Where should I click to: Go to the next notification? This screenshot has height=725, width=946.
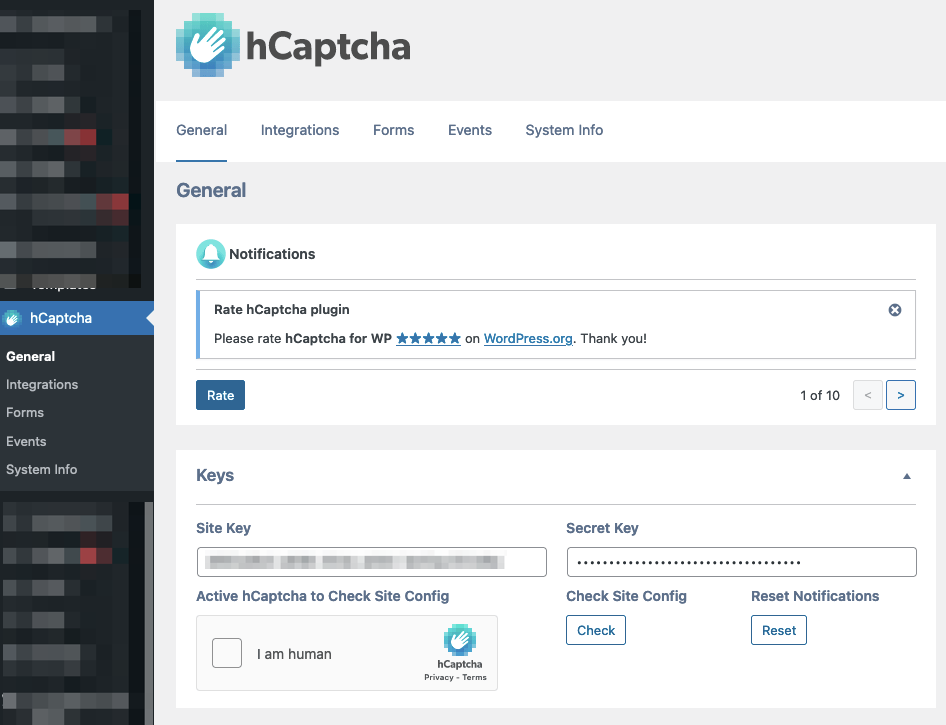901,395
